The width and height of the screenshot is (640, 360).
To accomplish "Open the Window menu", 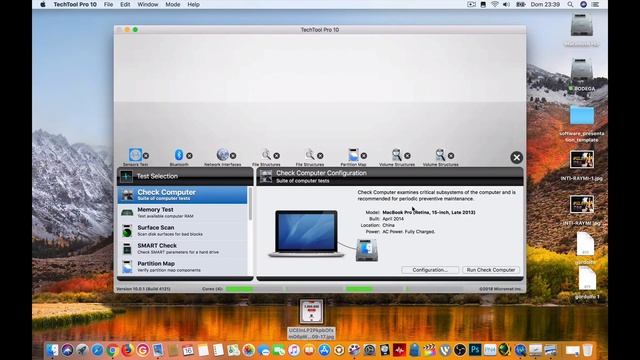I will click(148, 4).
